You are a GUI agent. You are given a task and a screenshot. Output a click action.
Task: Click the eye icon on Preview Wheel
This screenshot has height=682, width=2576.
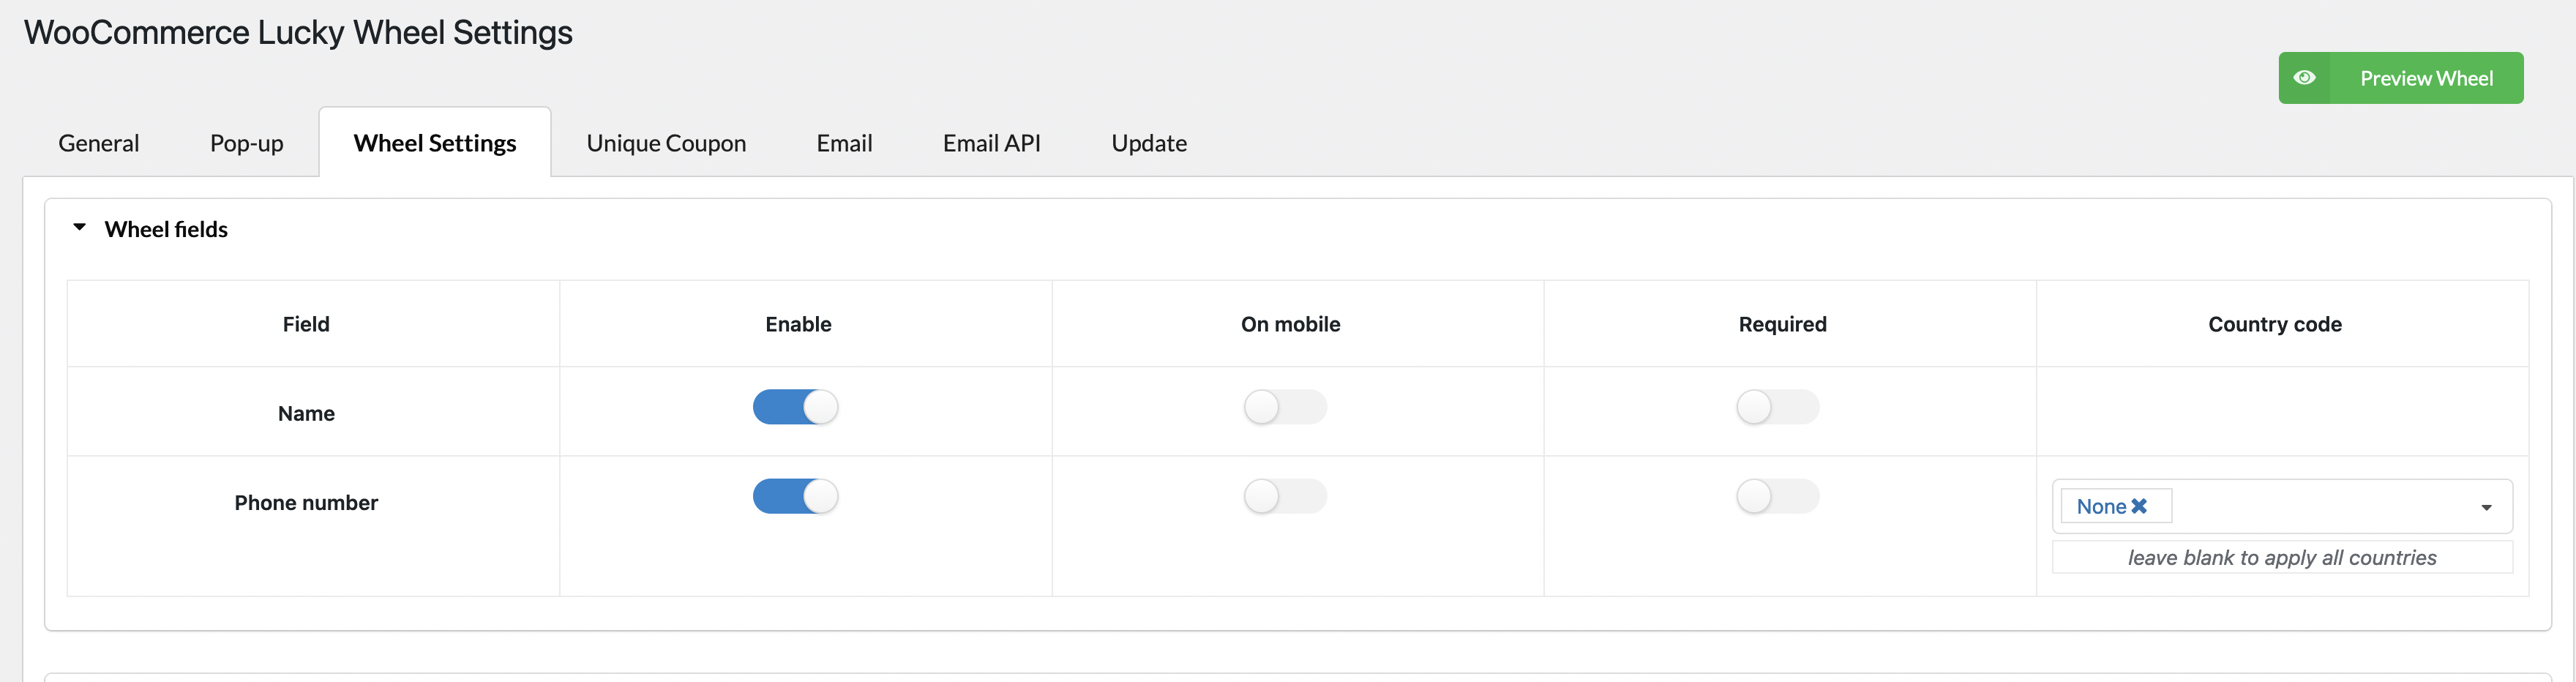(x=2304, y=78)
